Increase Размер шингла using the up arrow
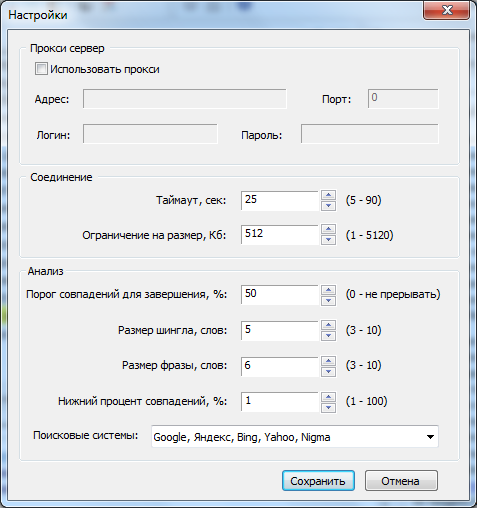Image resolution: width=479 pixels, height=508 pixels. tap(328, 325)
